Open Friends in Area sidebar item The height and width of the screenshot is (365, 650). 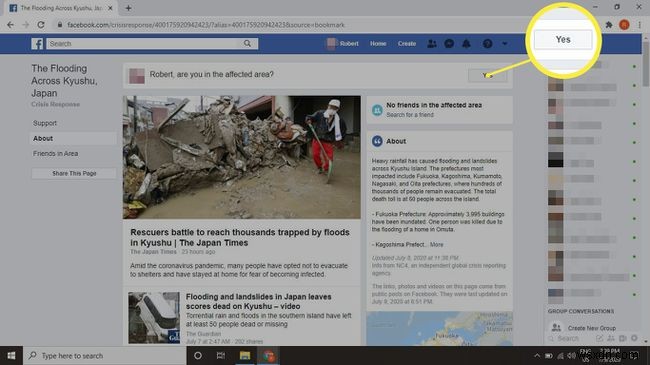pos(56,153)
